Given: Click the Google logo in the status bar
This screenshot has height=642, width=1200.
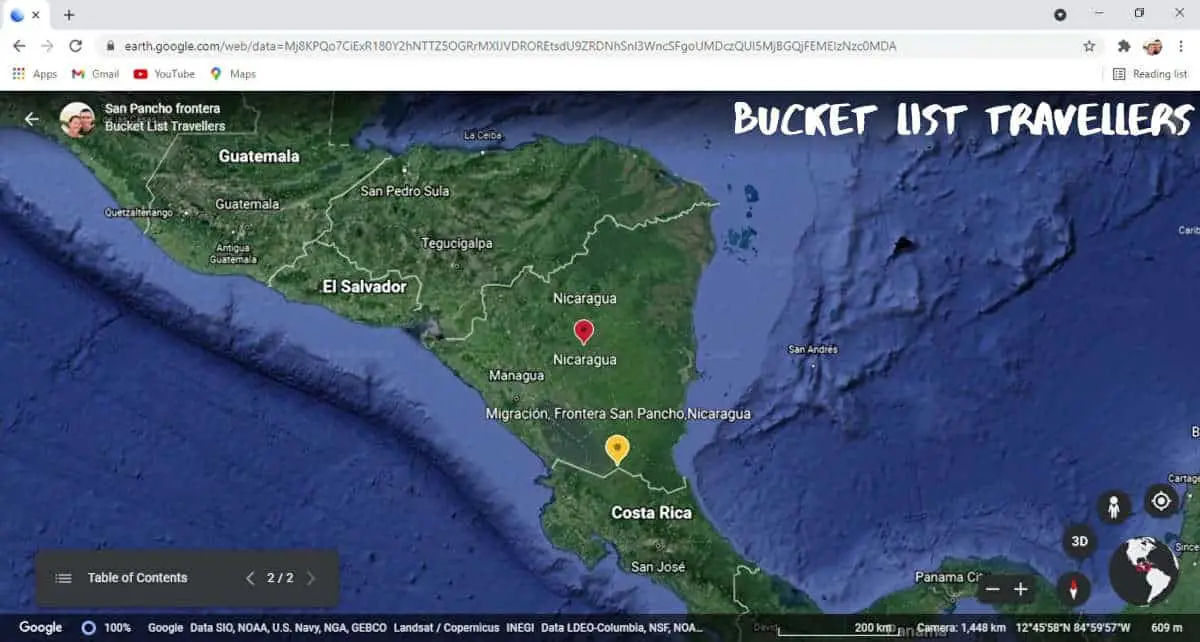Looking at the screenshot, I should tap(38, 627).
